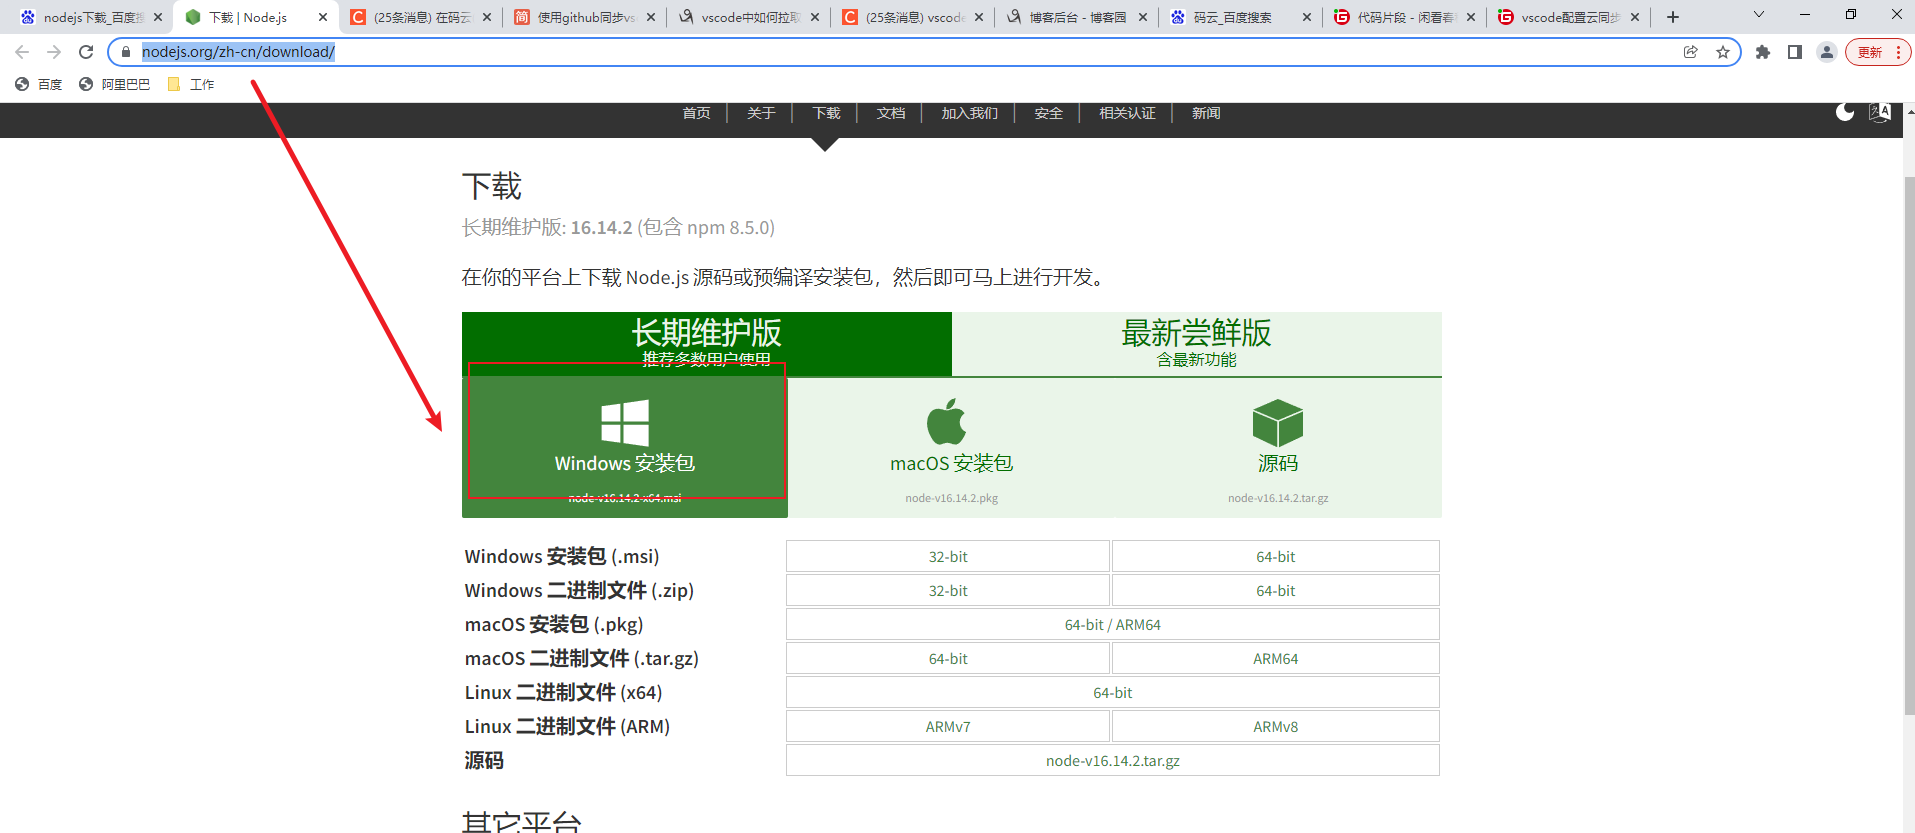Switch to the nodejs下载 百度 tab

pyautogui.click(x=89, y=17)
